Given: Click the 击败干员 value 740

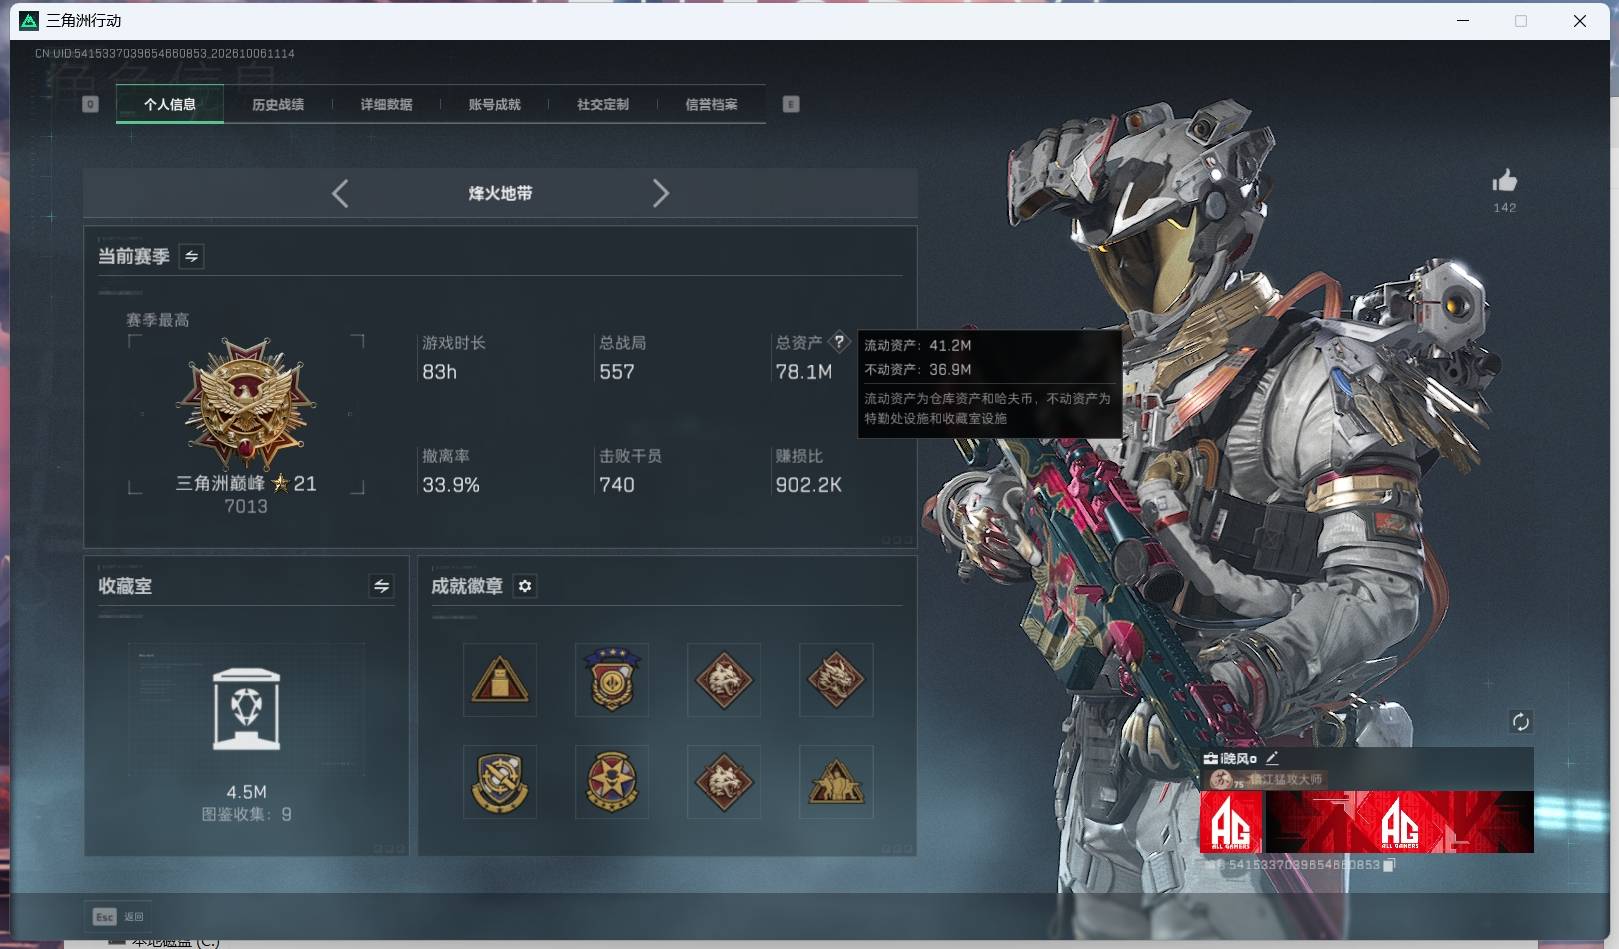Looking at the screenshot, I should [x=617, y=485].
